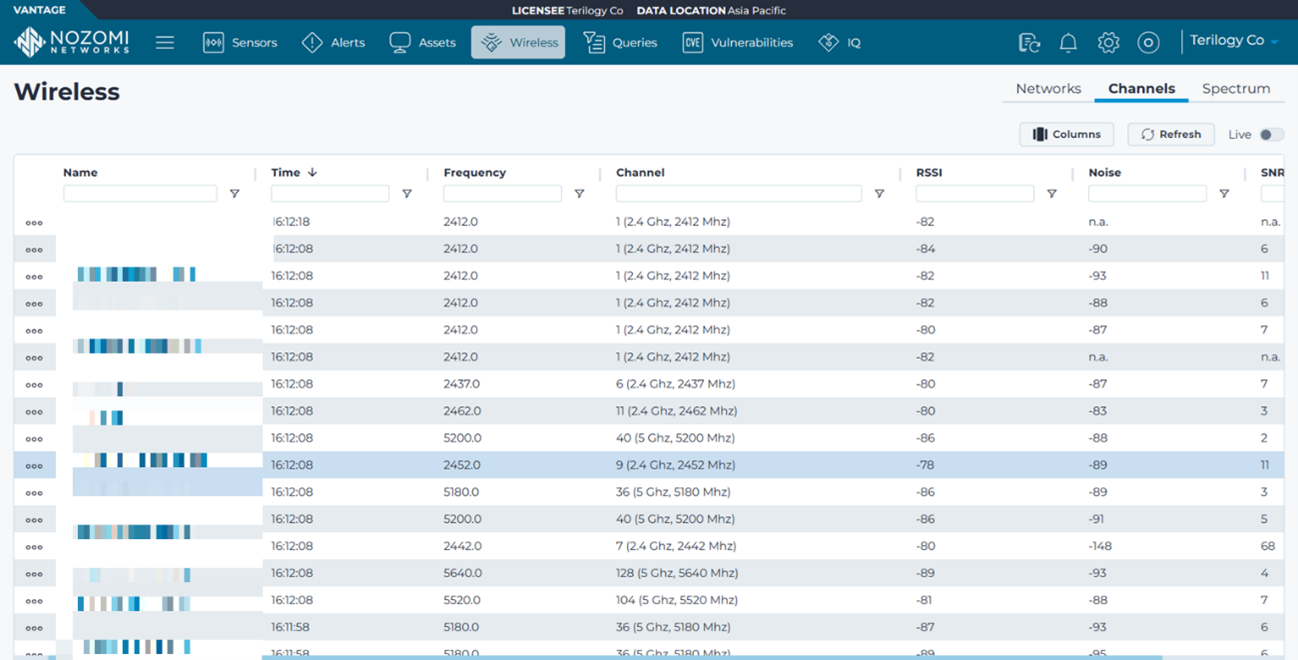Viewport: 1298px width, 660px height.
Task: Sort by the Name column header
Action: [80, 172]
